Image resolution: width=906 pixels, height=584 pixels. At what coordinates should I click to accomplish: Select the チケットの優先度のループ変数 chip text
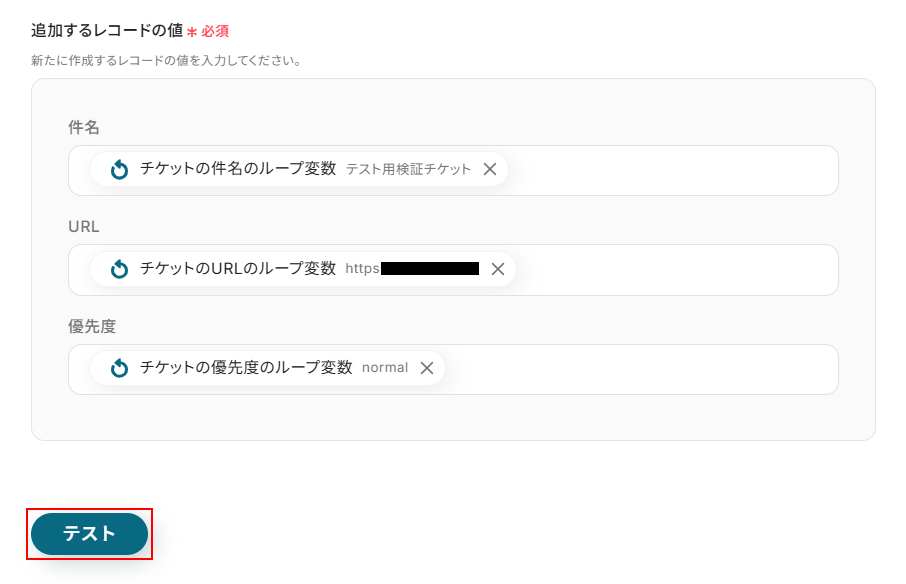pyautogui.click(x=246, y=367)
